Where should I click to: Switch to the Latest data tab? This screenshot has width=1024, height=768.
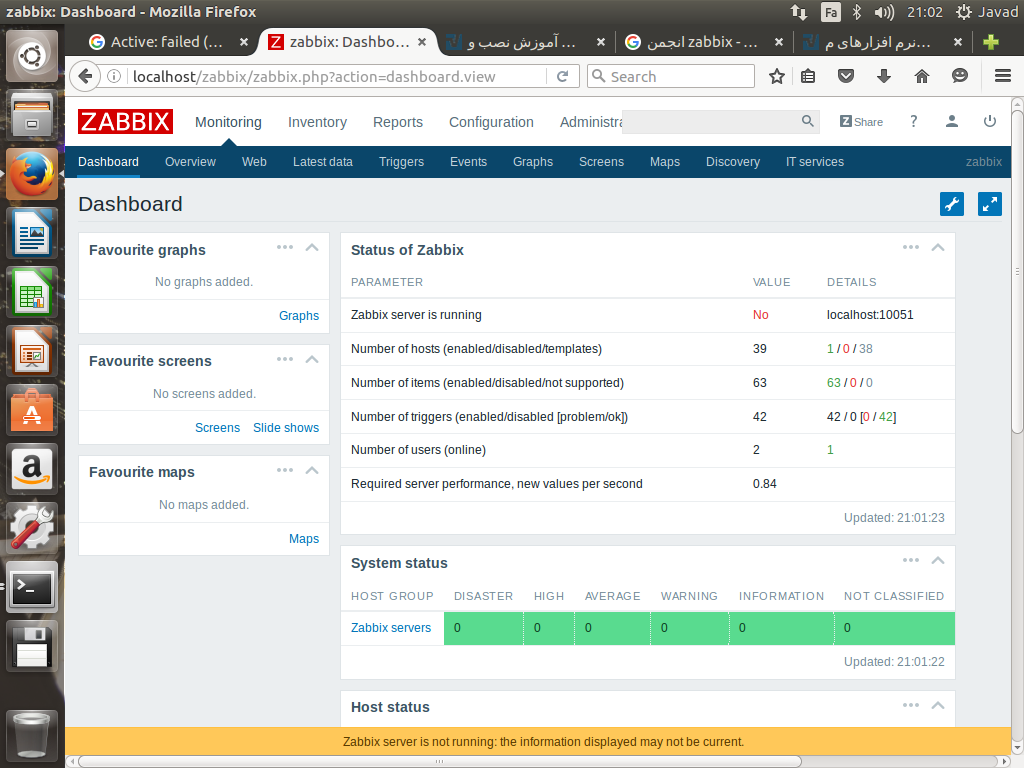tap(322, 162)
